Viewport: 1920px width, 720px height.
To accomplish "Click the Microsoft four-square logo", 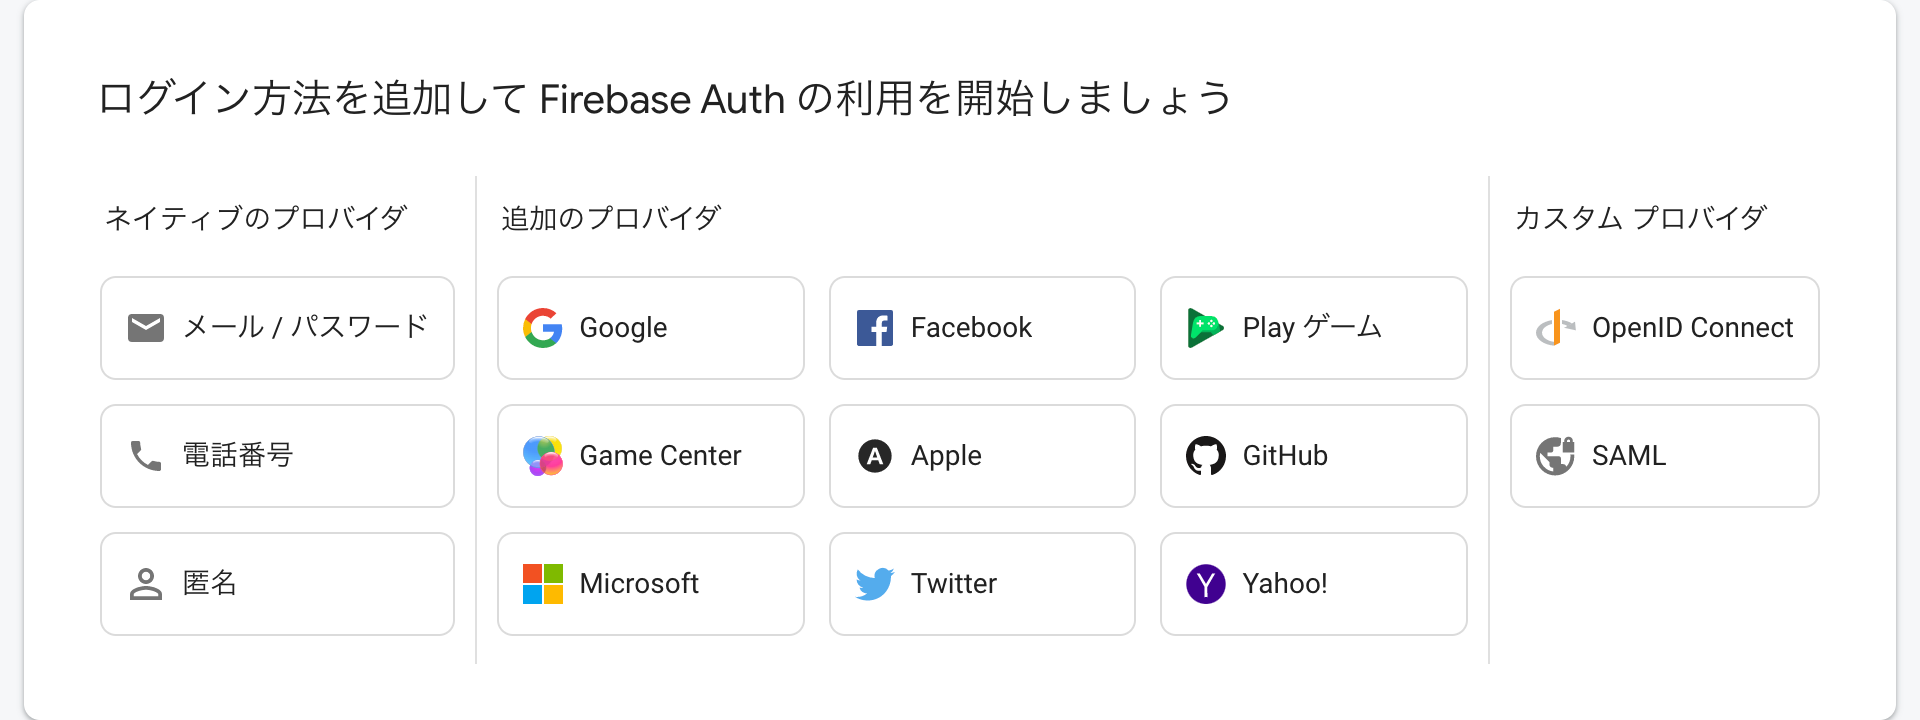I will (543, 584).
